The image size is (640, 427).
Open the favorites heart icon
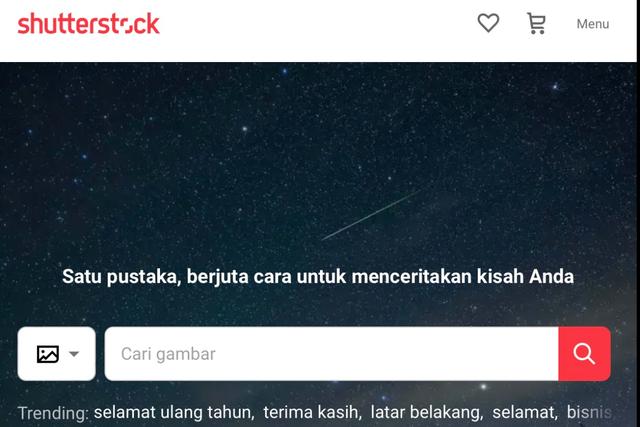[488, 23]
